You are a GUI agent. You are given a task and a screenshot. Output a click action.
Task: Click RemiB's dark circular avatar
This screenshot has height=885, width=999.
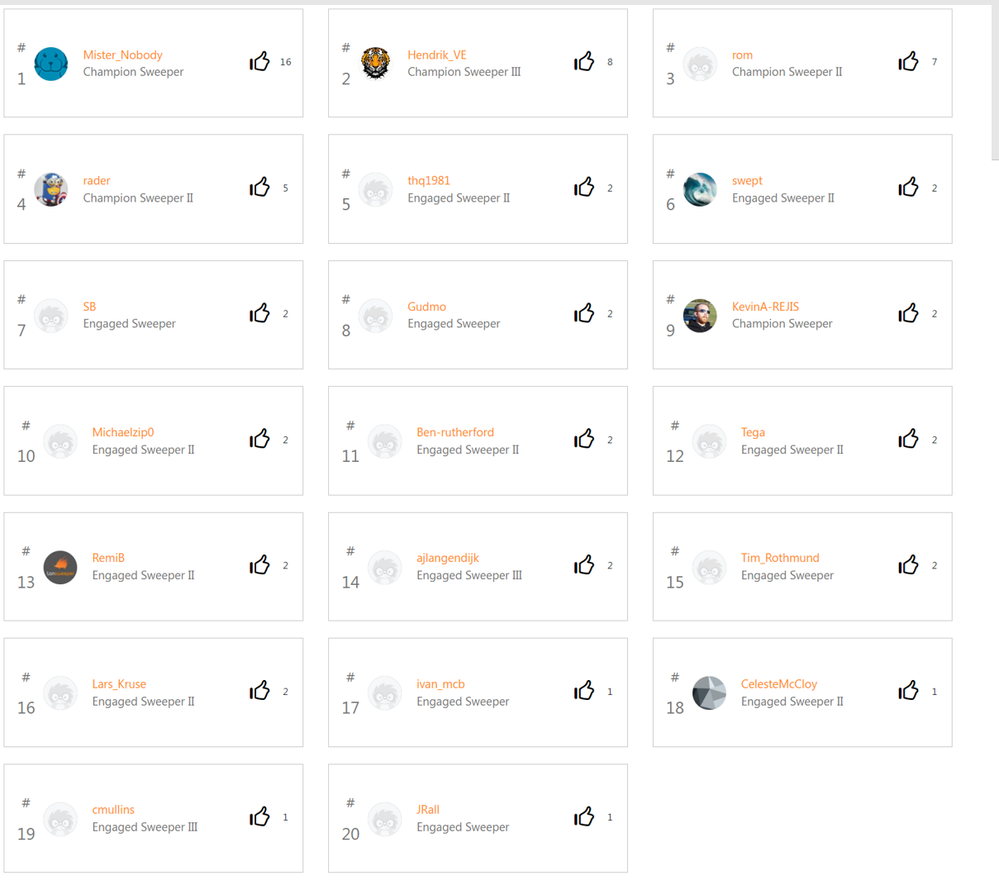click(60, 567)
